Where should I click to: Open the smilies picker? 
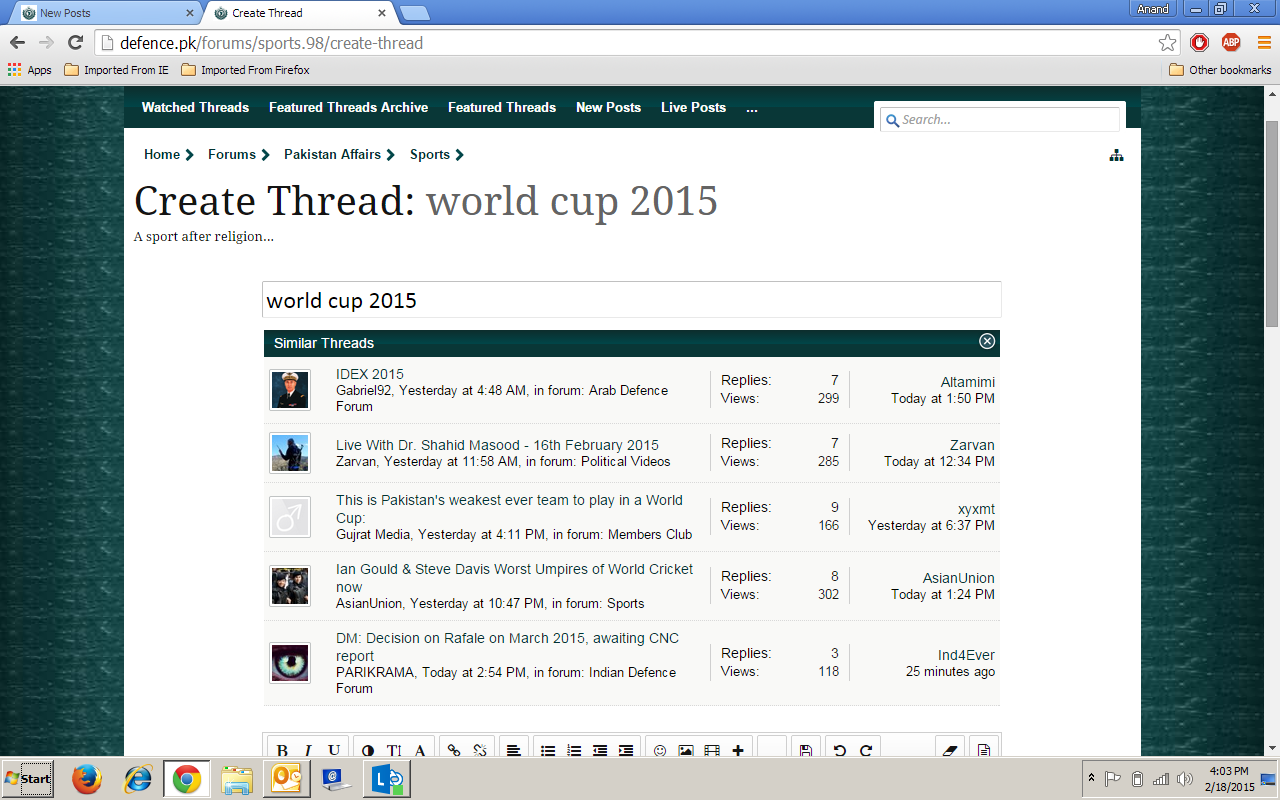(660, 750)
